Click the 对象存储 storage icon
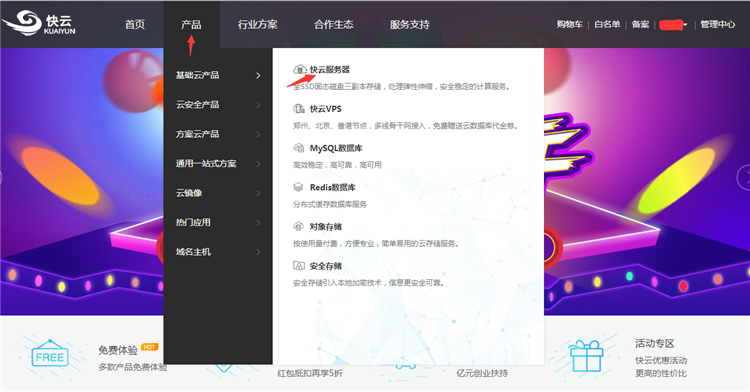 [298, 227]
